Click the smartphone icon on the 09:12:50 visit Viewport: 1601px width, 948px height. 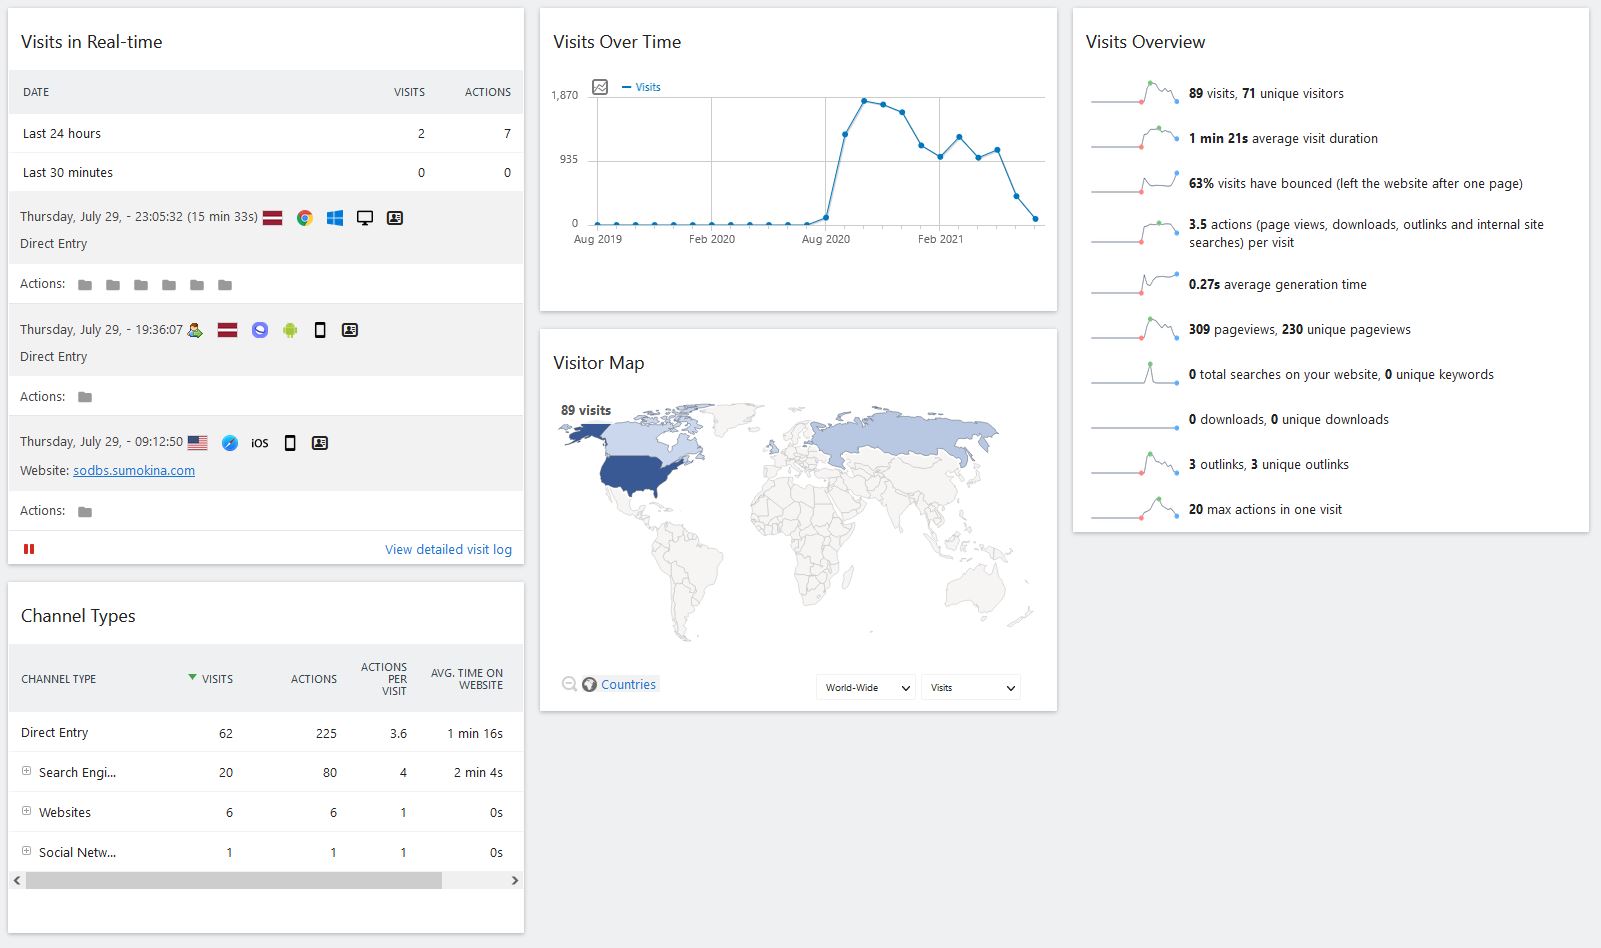click(290, 443)
